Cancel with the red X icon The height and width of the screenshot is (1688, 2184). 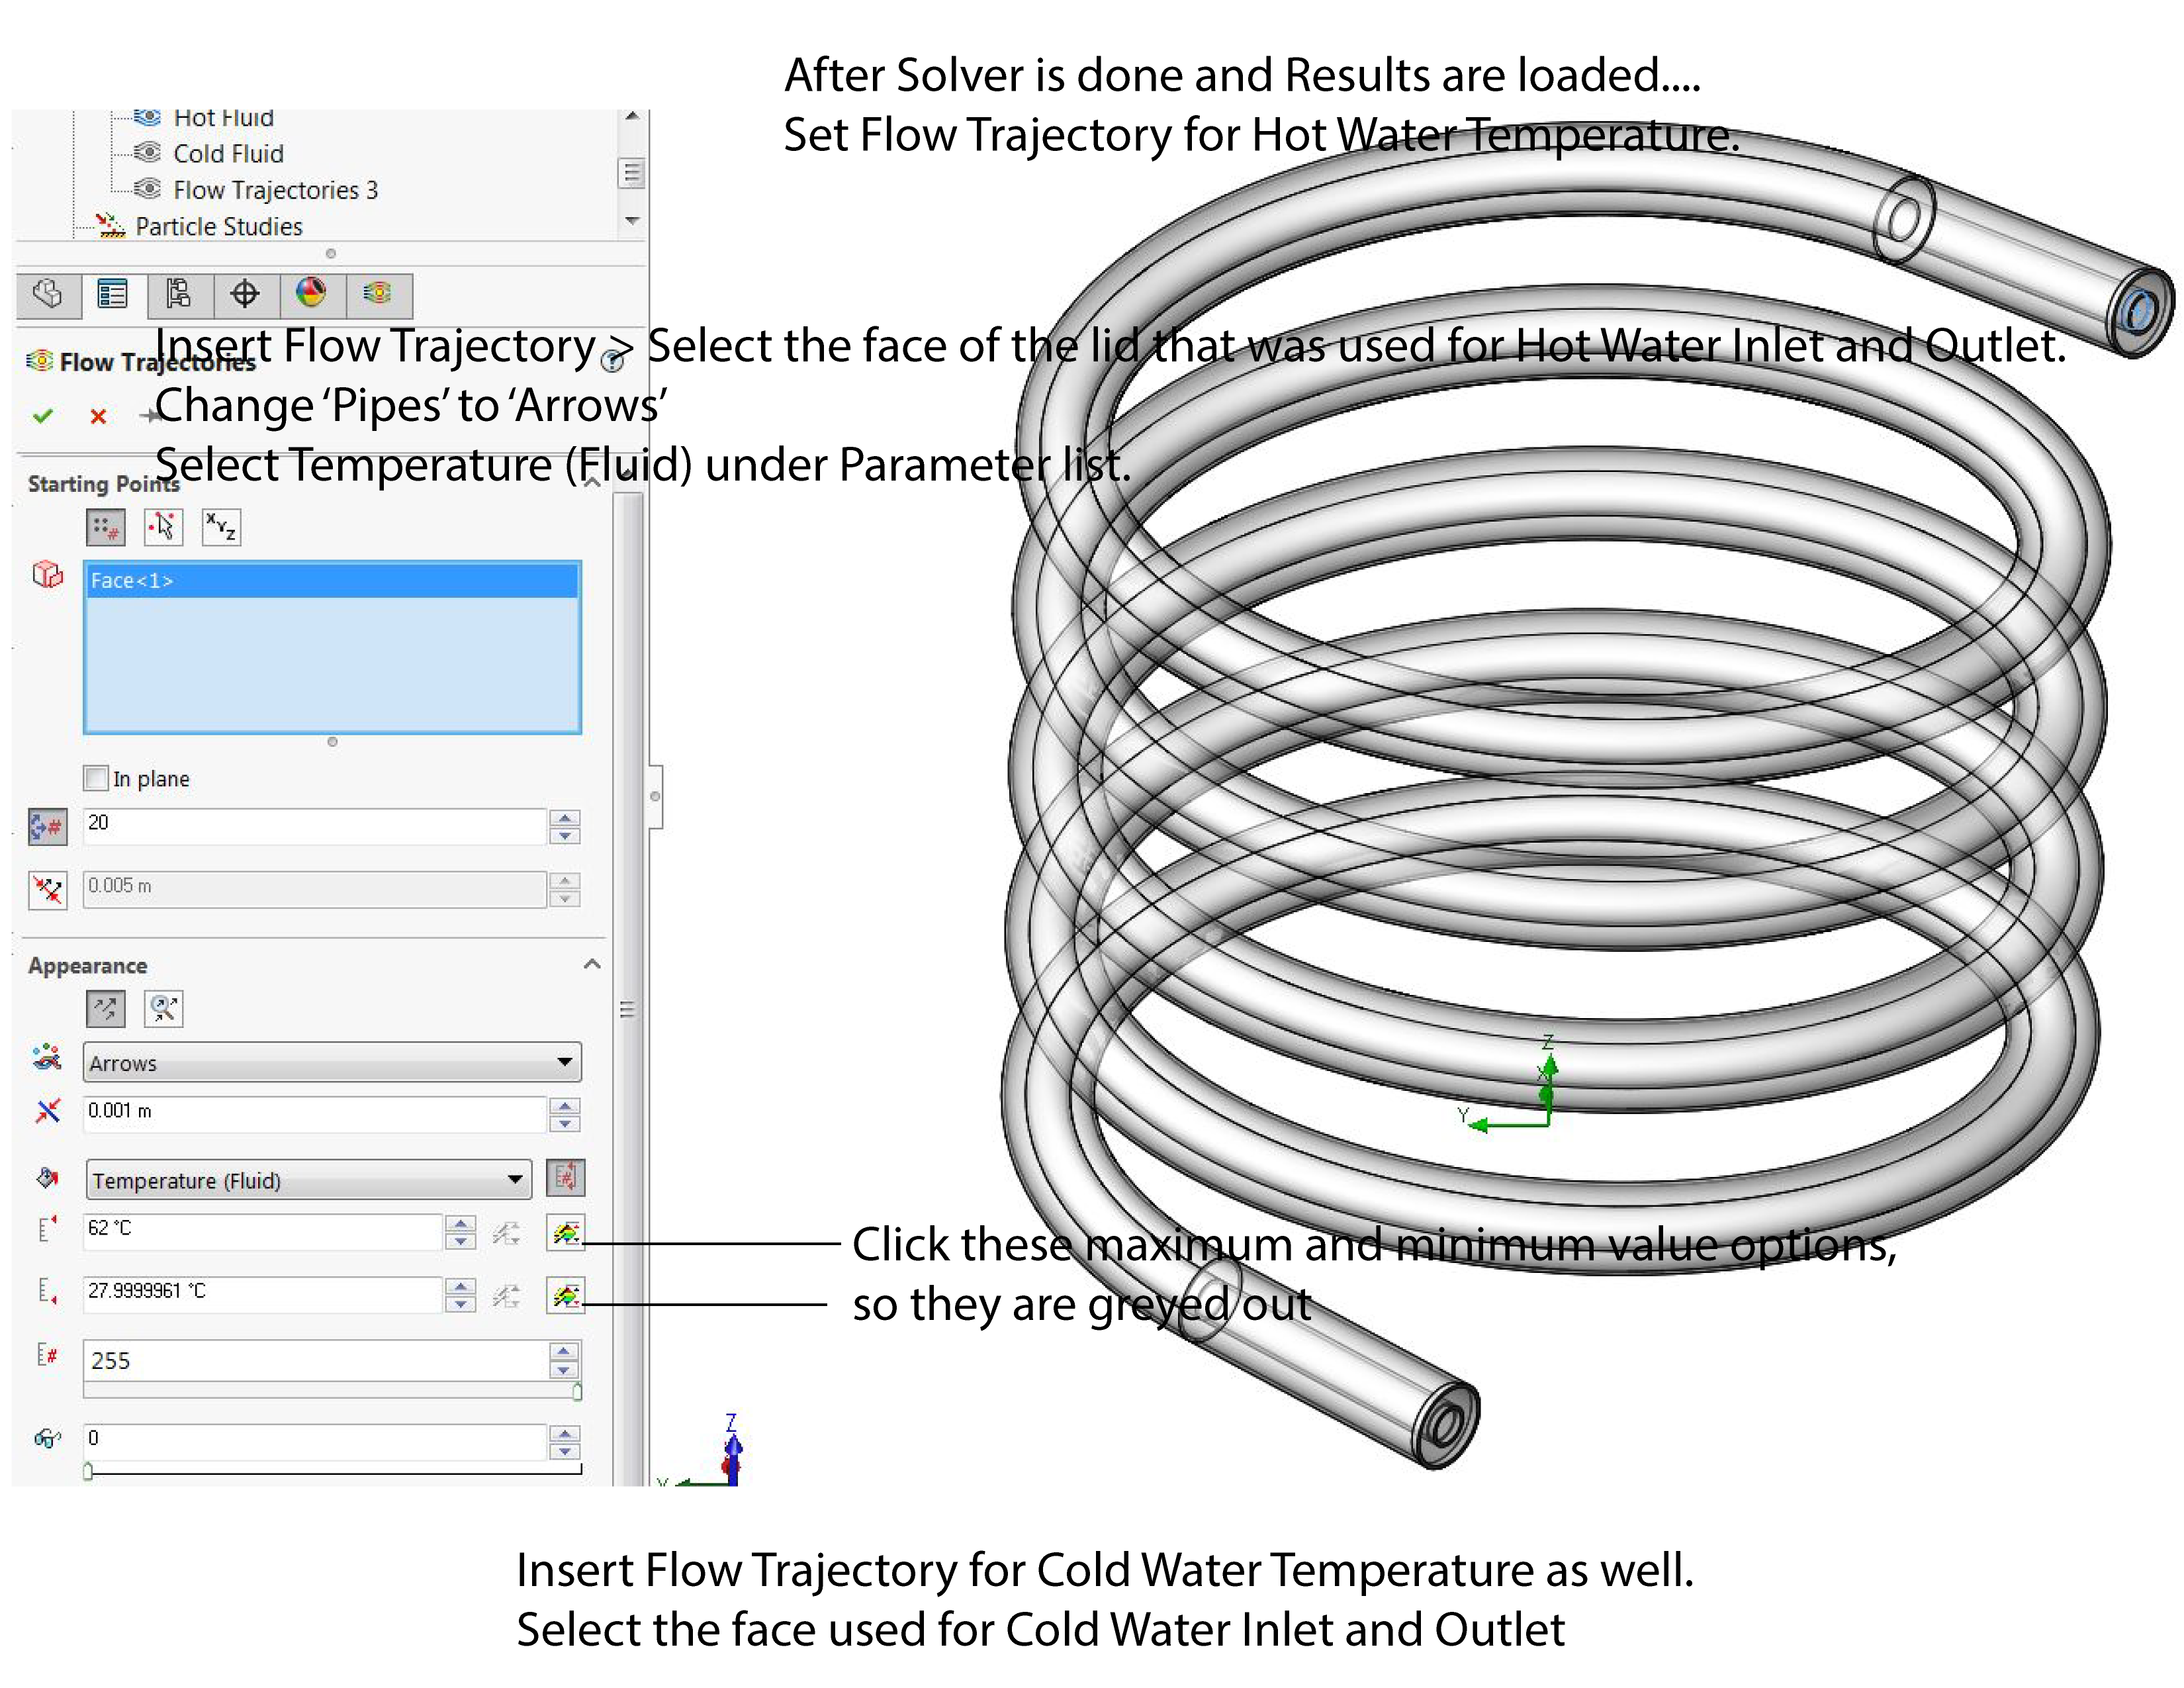tap(98, 417)
